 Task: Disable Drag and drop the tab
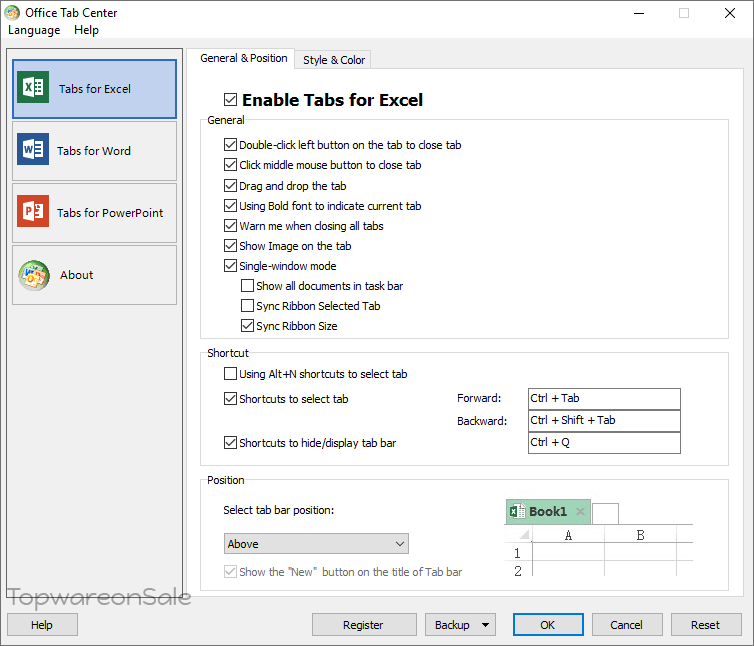230,185
